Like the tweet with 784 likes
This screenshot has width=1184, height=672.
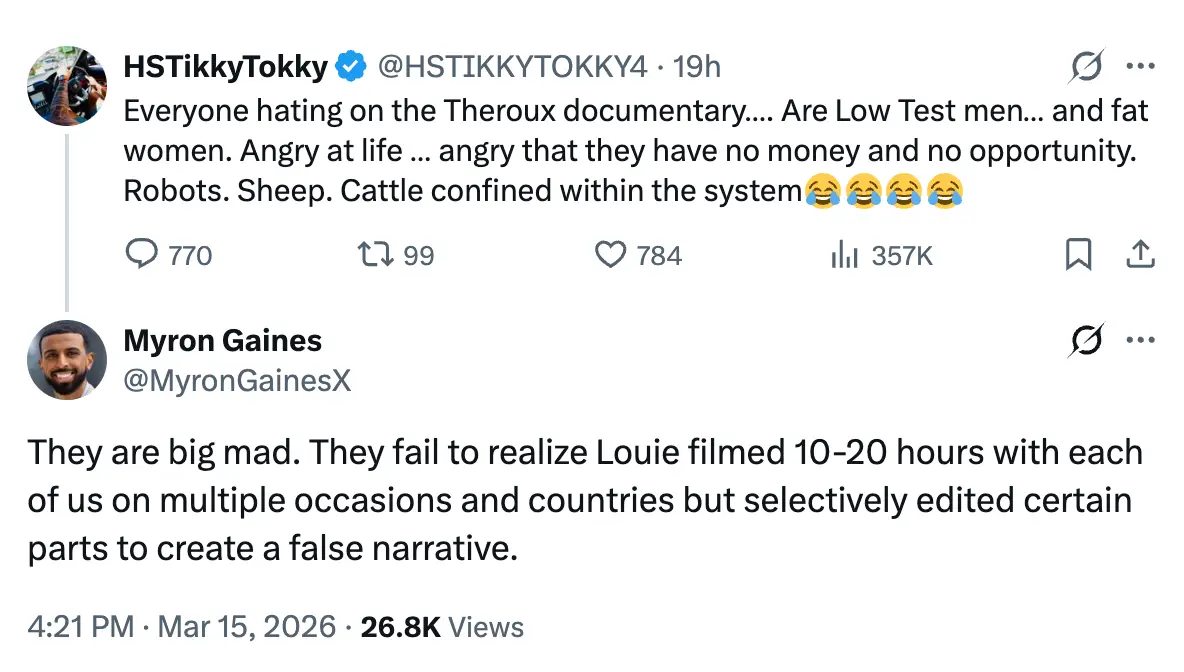coord(611,255)
